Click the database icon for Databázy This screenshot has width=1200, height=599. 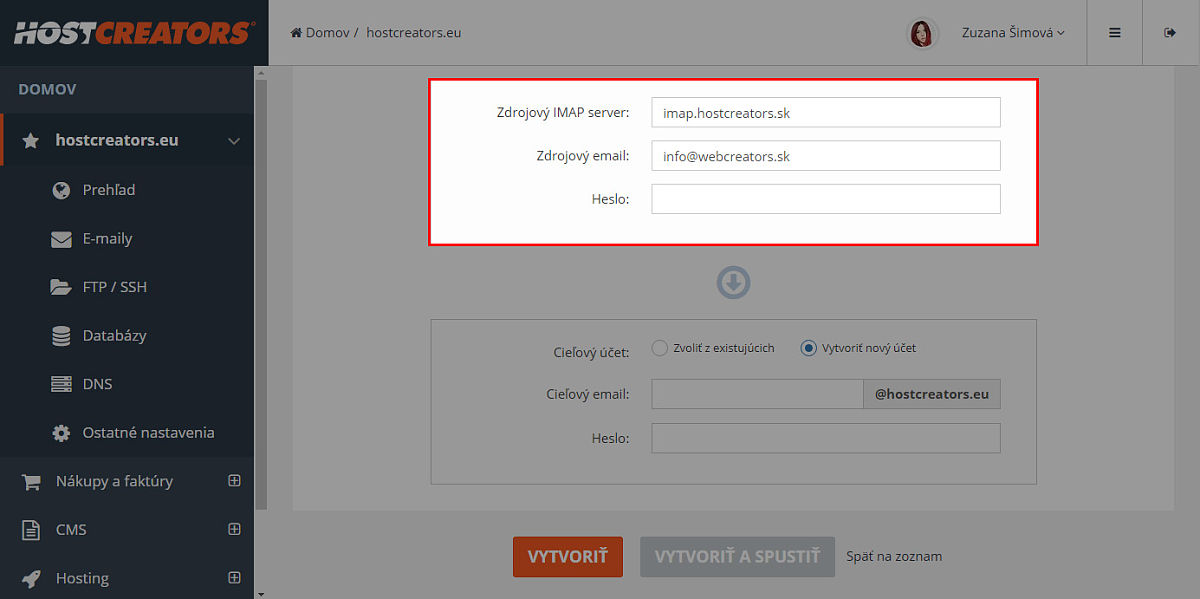(61, 336)
